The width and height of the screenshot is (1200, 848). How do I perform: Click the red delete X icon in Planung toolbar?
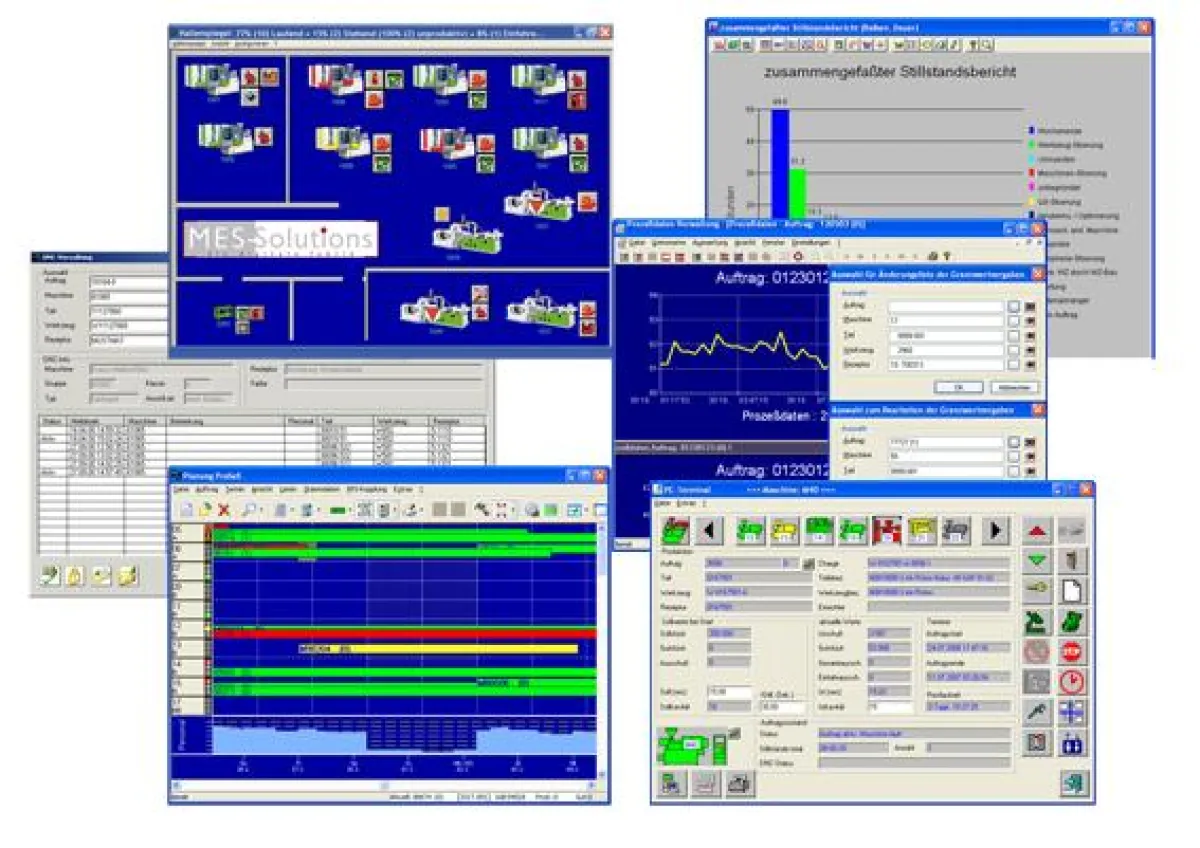tap(223, 509)
